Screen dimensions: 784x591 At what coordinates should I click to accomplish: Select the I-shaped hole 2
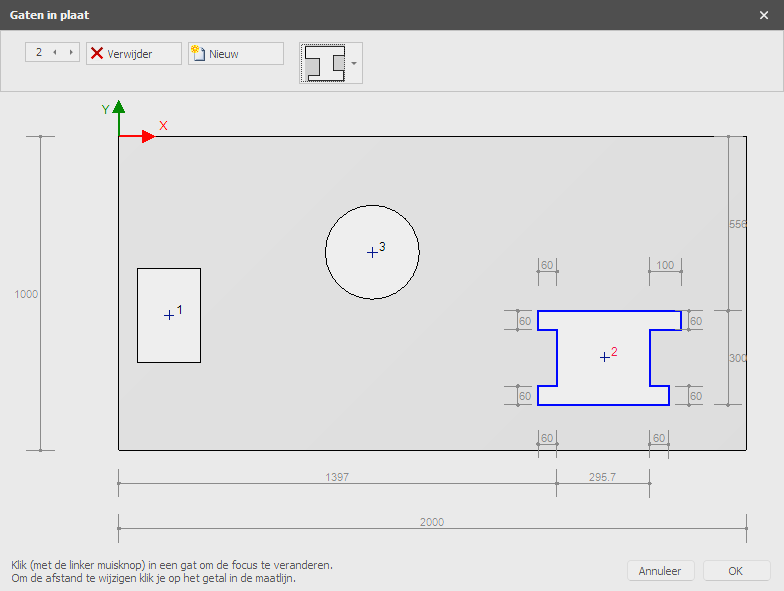tap(604, 357)
